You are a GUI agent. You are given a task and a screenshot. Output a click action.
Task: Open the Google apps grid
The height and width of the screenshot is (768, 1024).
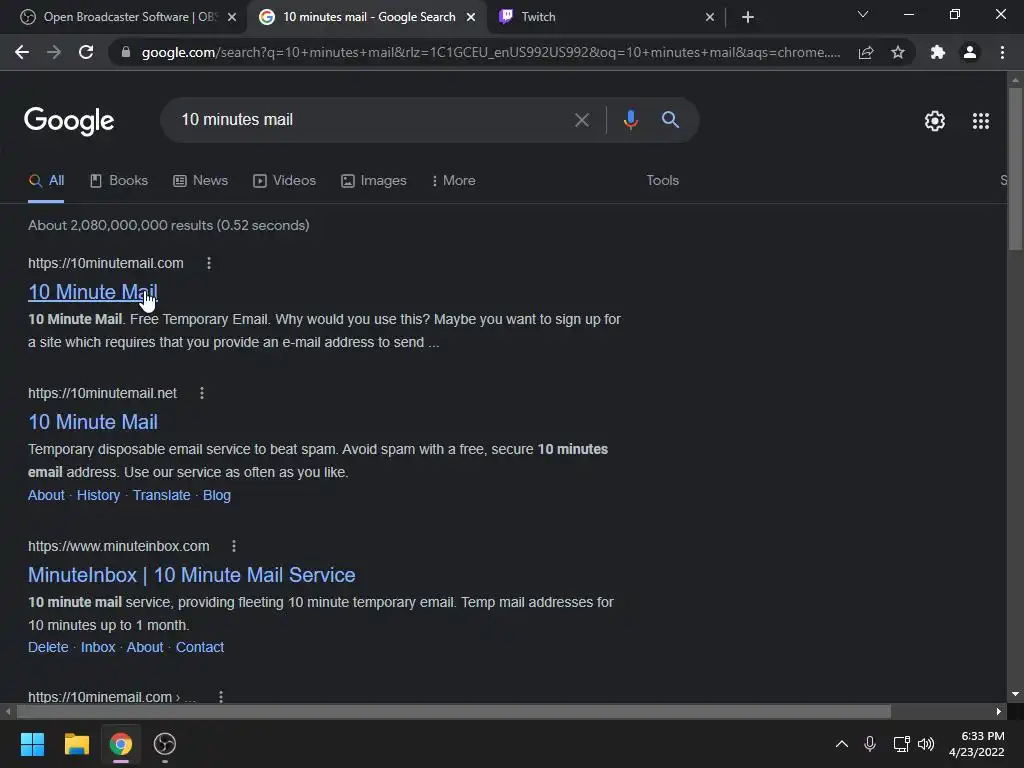(x=981, y=121)
